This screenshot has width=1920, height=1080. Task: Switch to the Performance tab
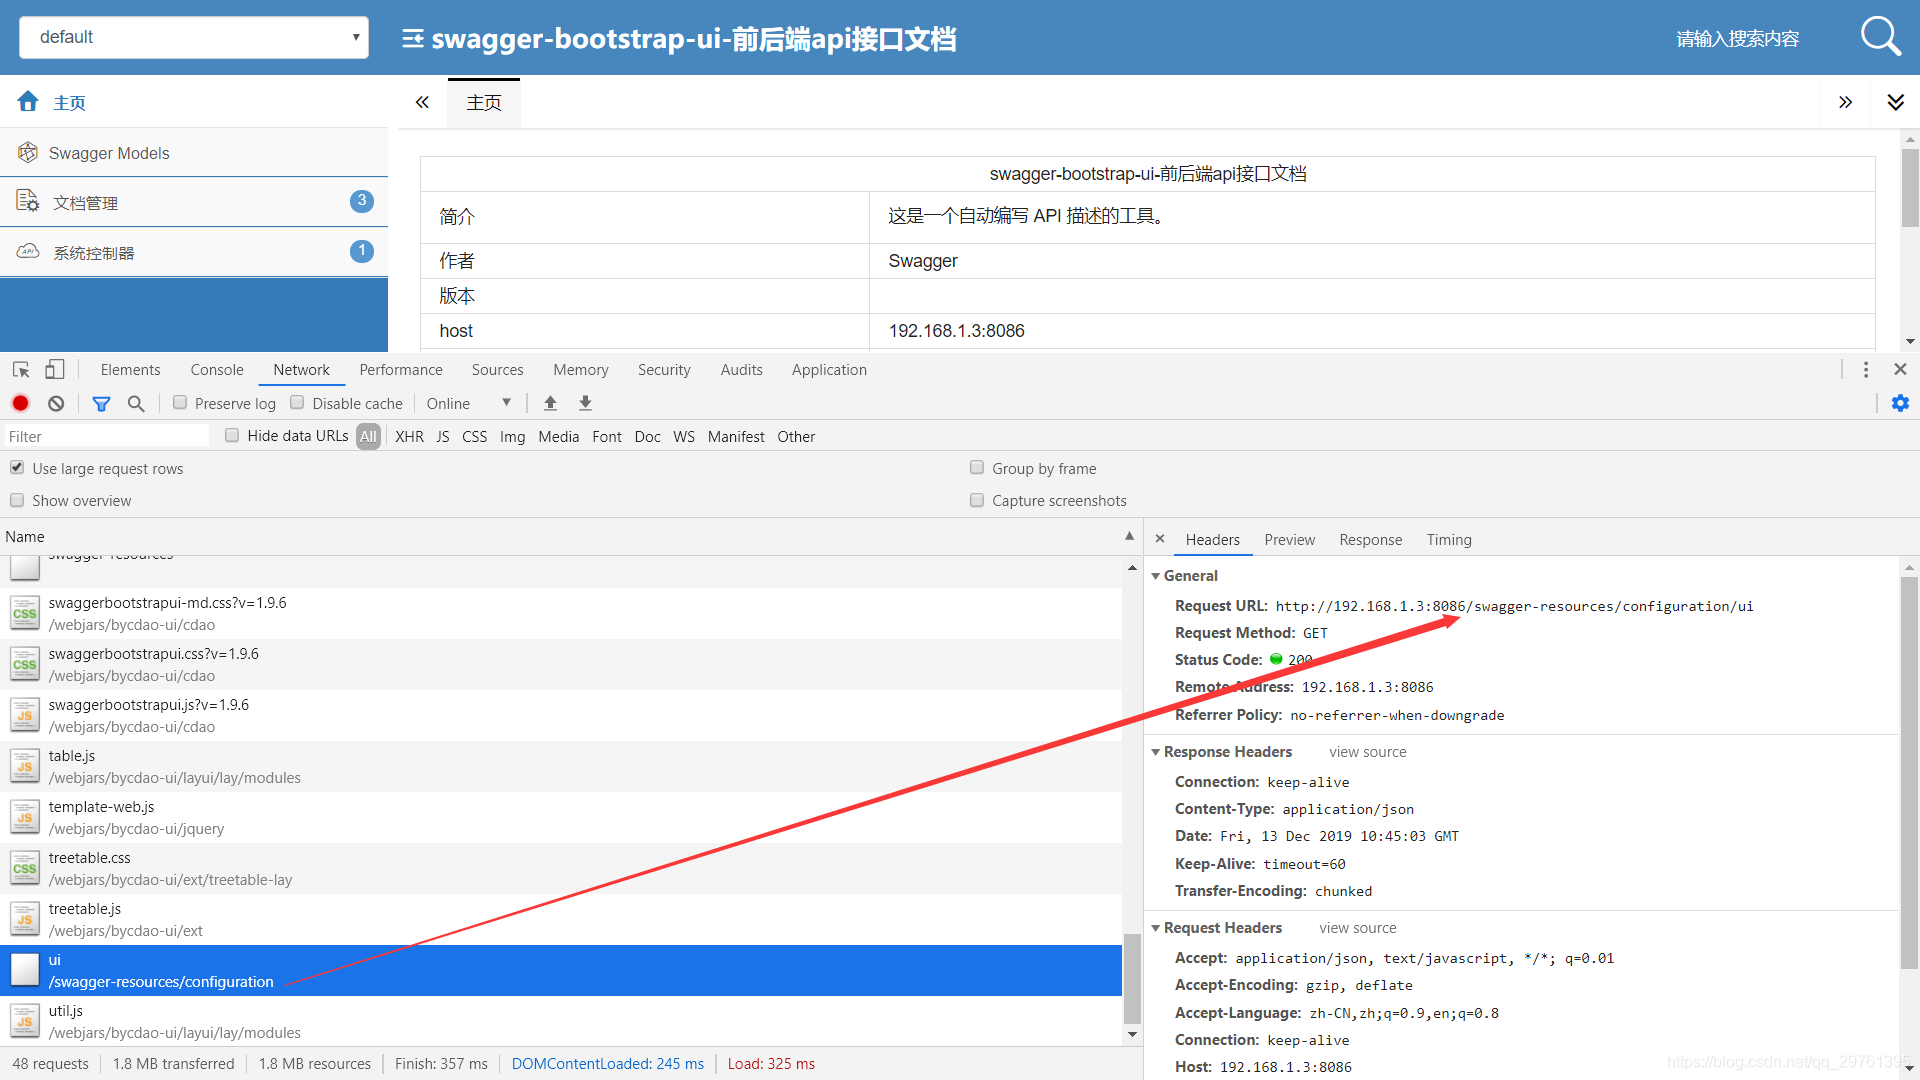click(x=401, y=370)
